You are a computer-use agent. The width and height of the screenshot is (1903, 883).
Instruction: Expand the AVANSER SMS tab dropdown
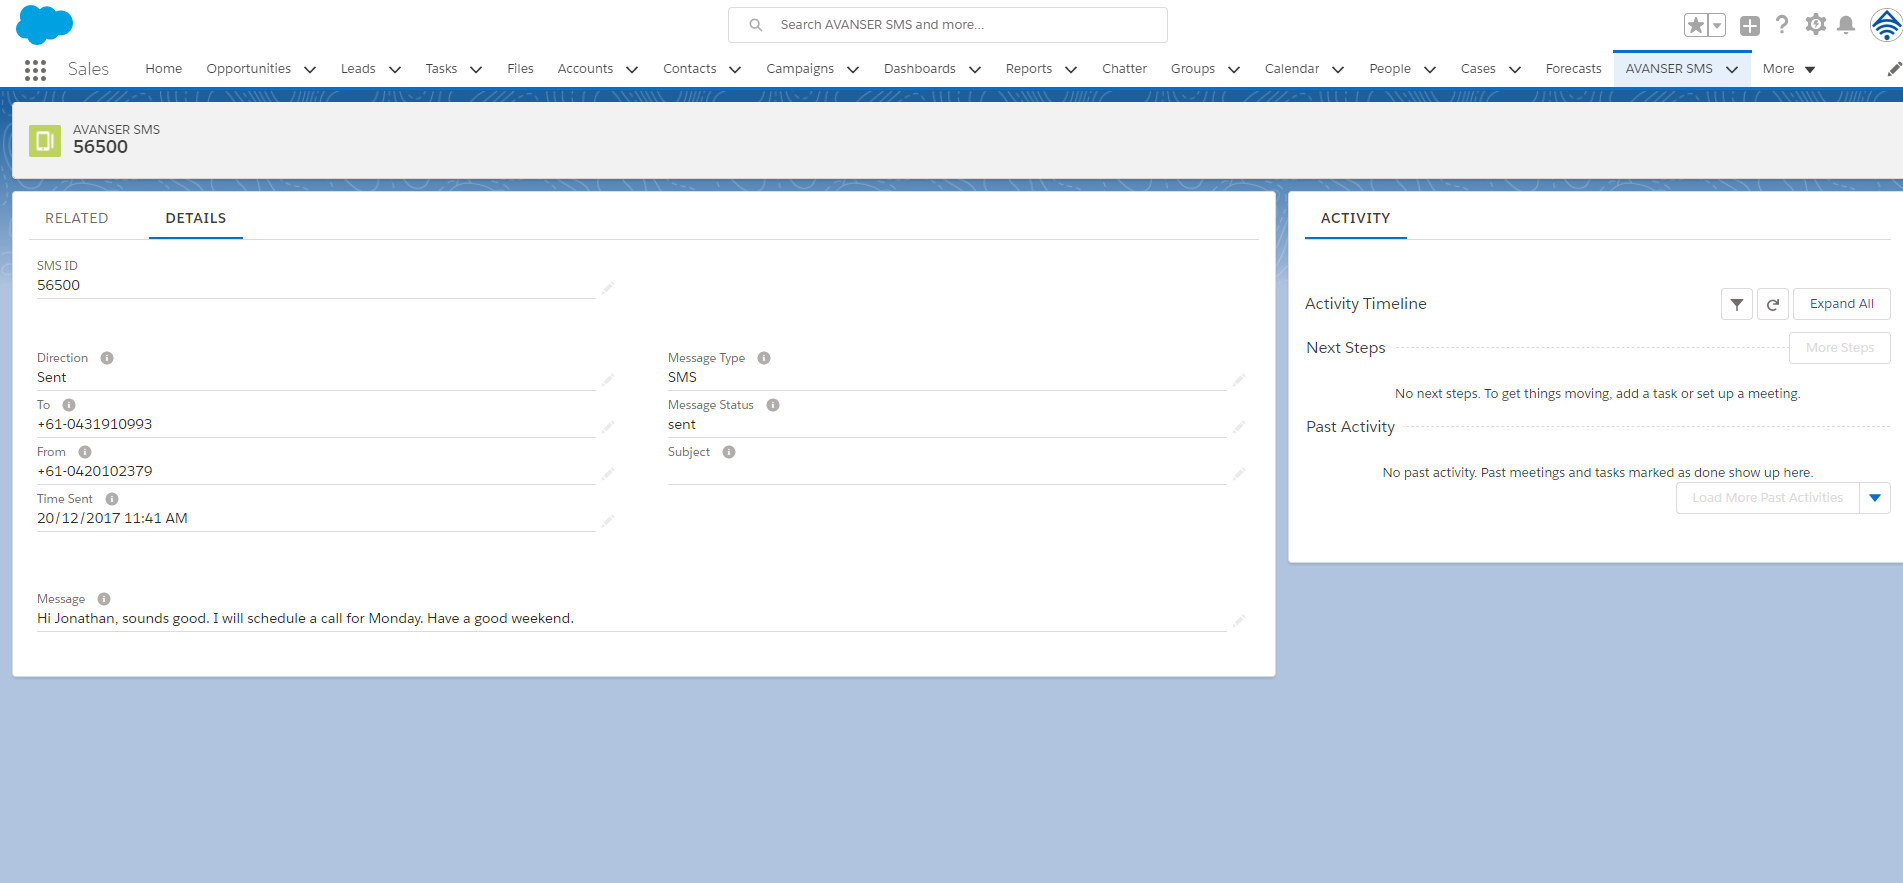[1732, 70]
